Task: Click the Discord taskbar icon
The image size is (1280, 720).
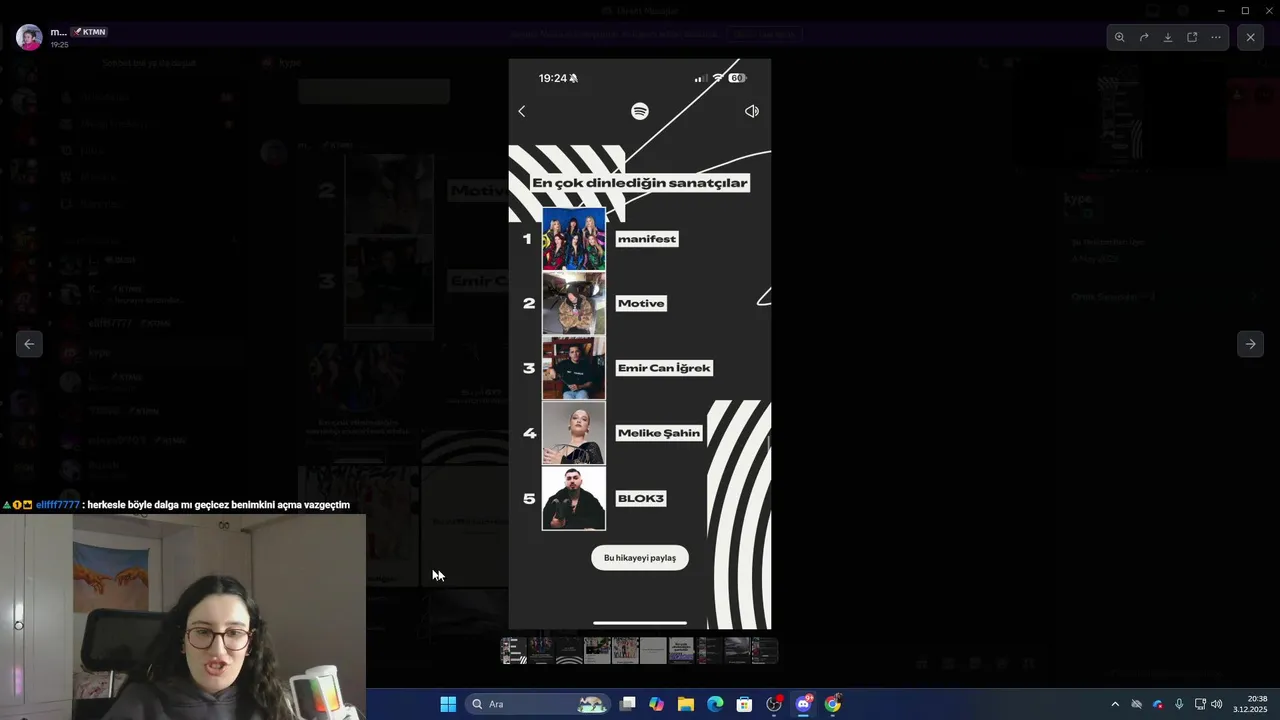Action: [803, 704]
